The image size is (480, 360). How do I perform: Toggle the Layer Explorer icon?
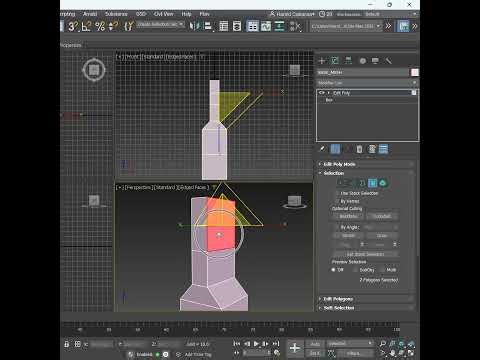[237, 26]
